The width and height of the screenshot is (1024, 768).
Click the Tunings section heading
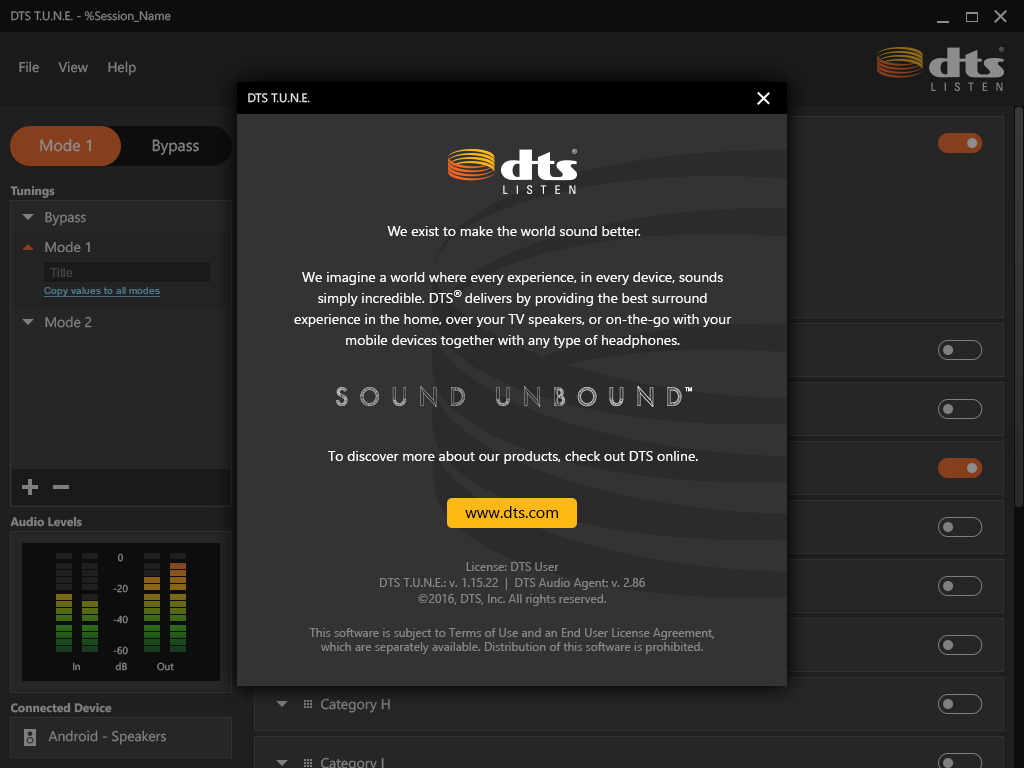coord(33,191)
